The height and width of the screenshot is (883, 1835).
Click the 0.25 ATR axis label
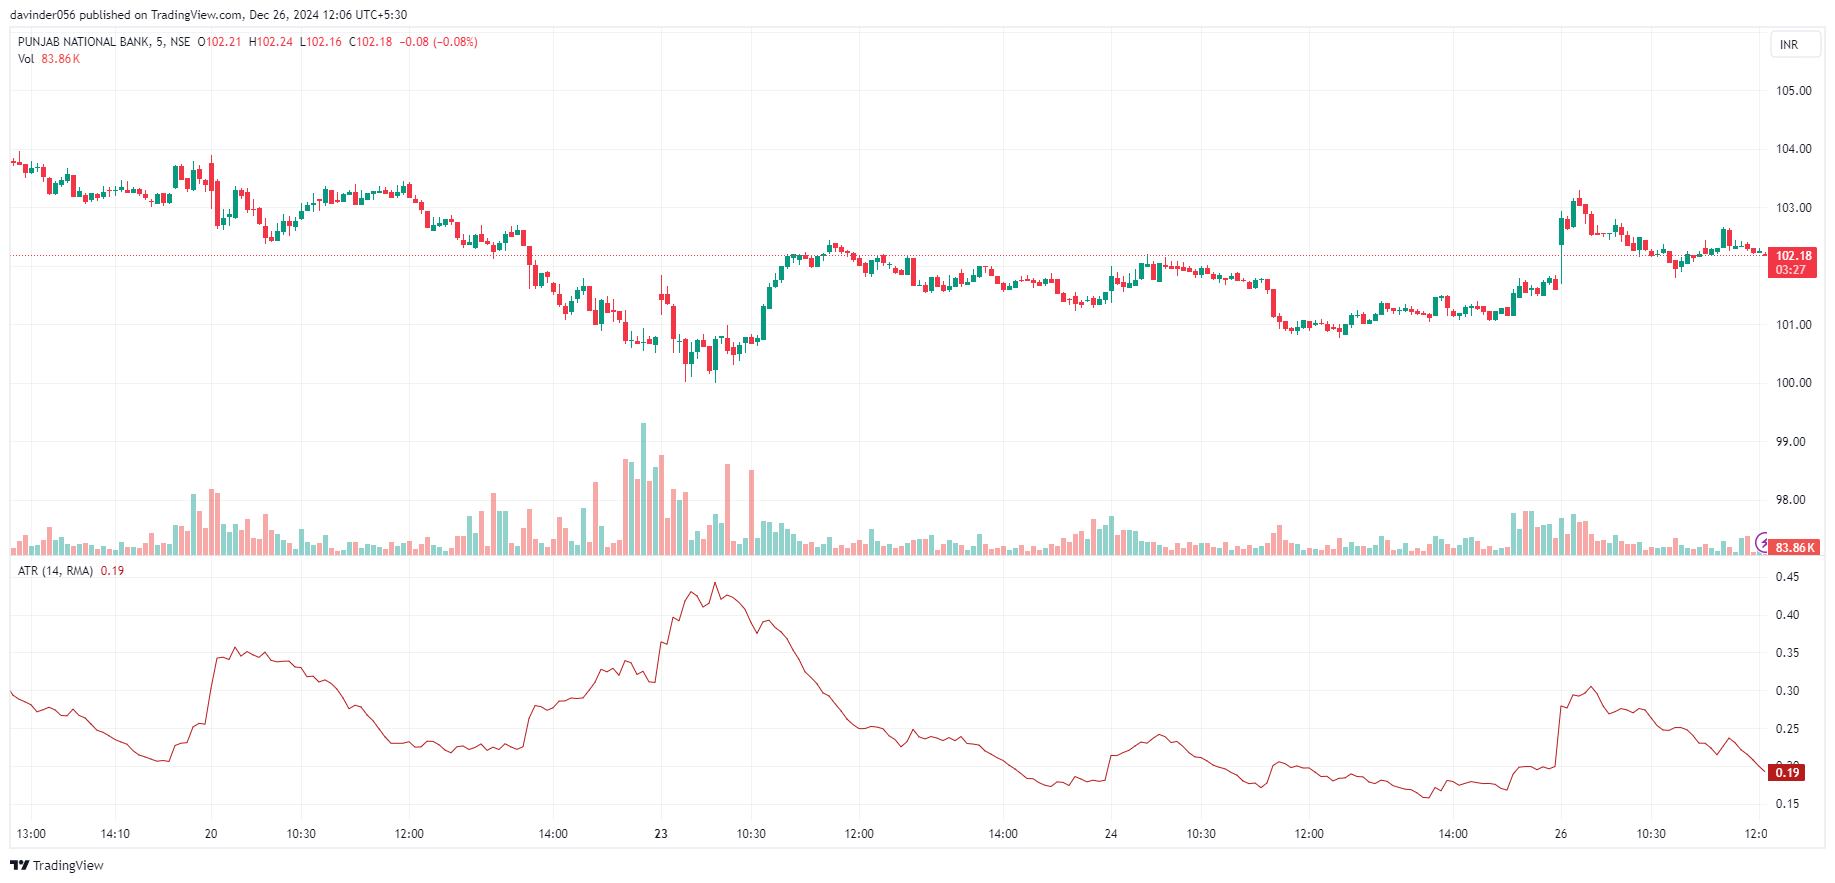point(1787,729)
